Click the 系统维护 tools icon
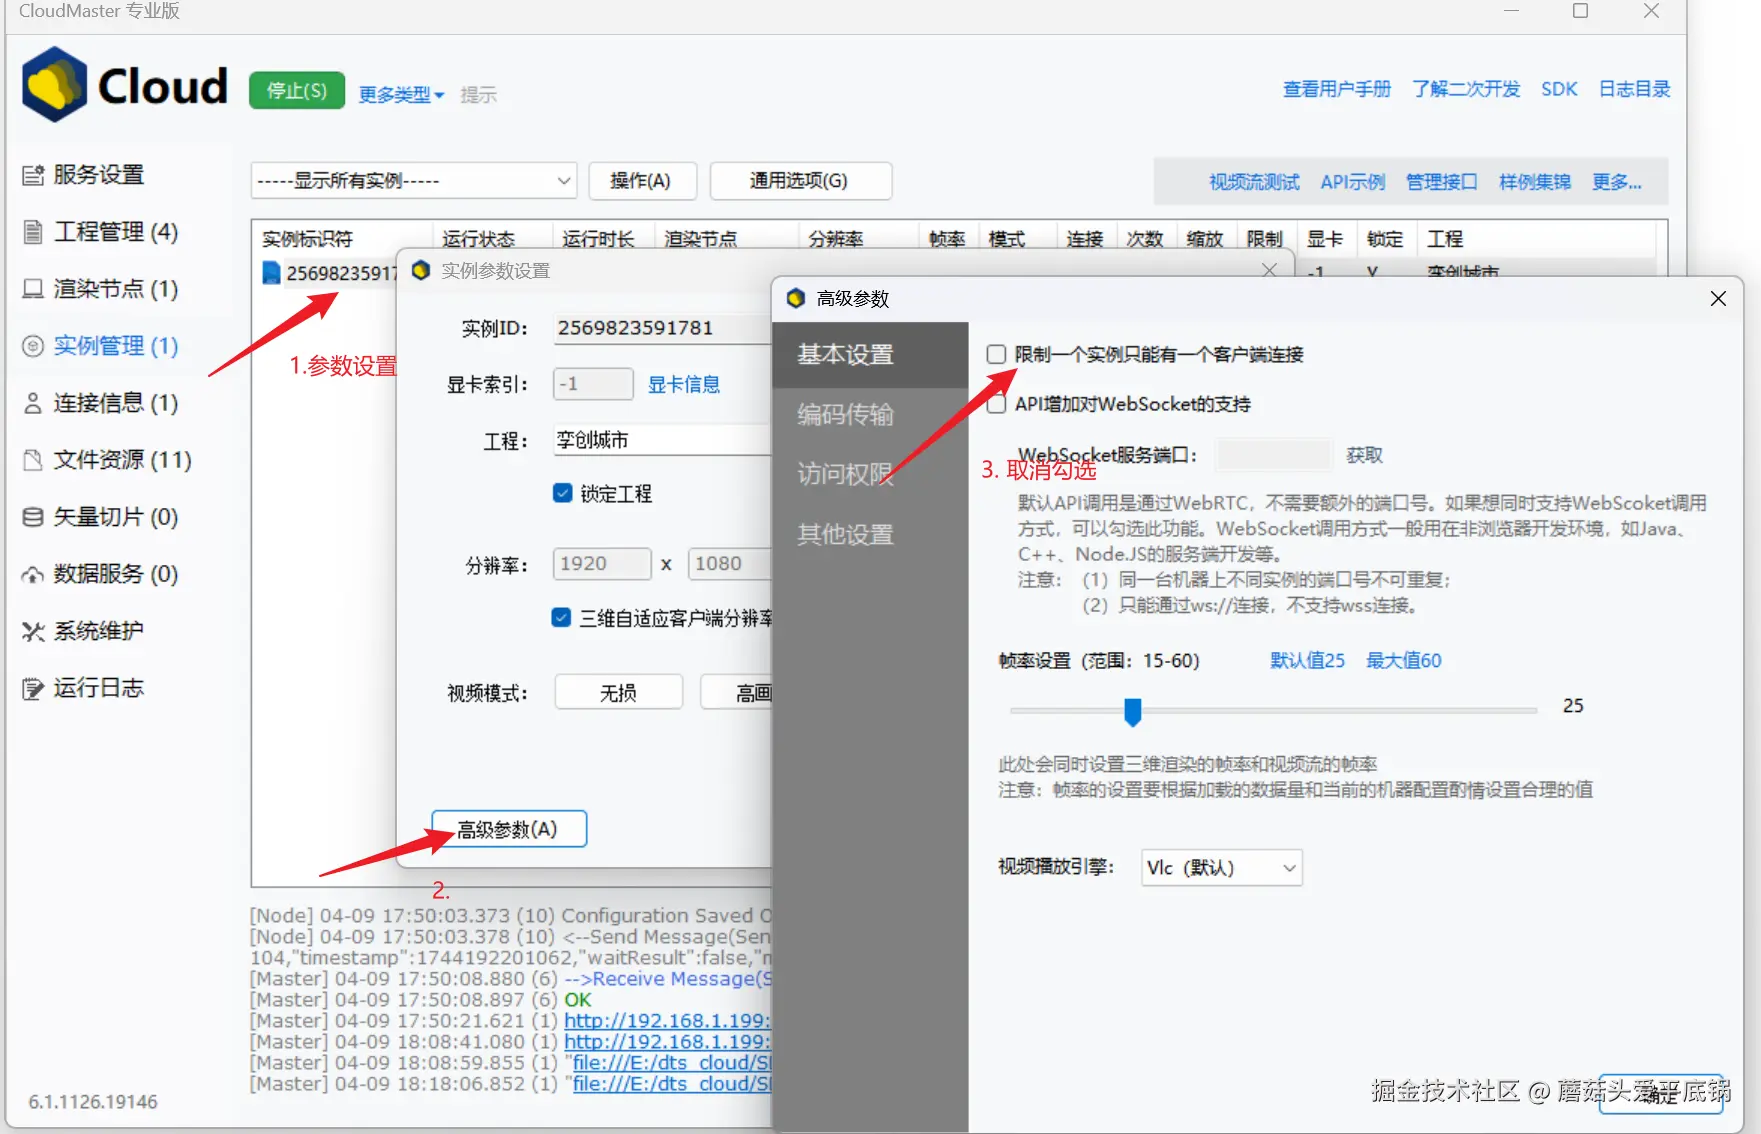 coord(33,631)
